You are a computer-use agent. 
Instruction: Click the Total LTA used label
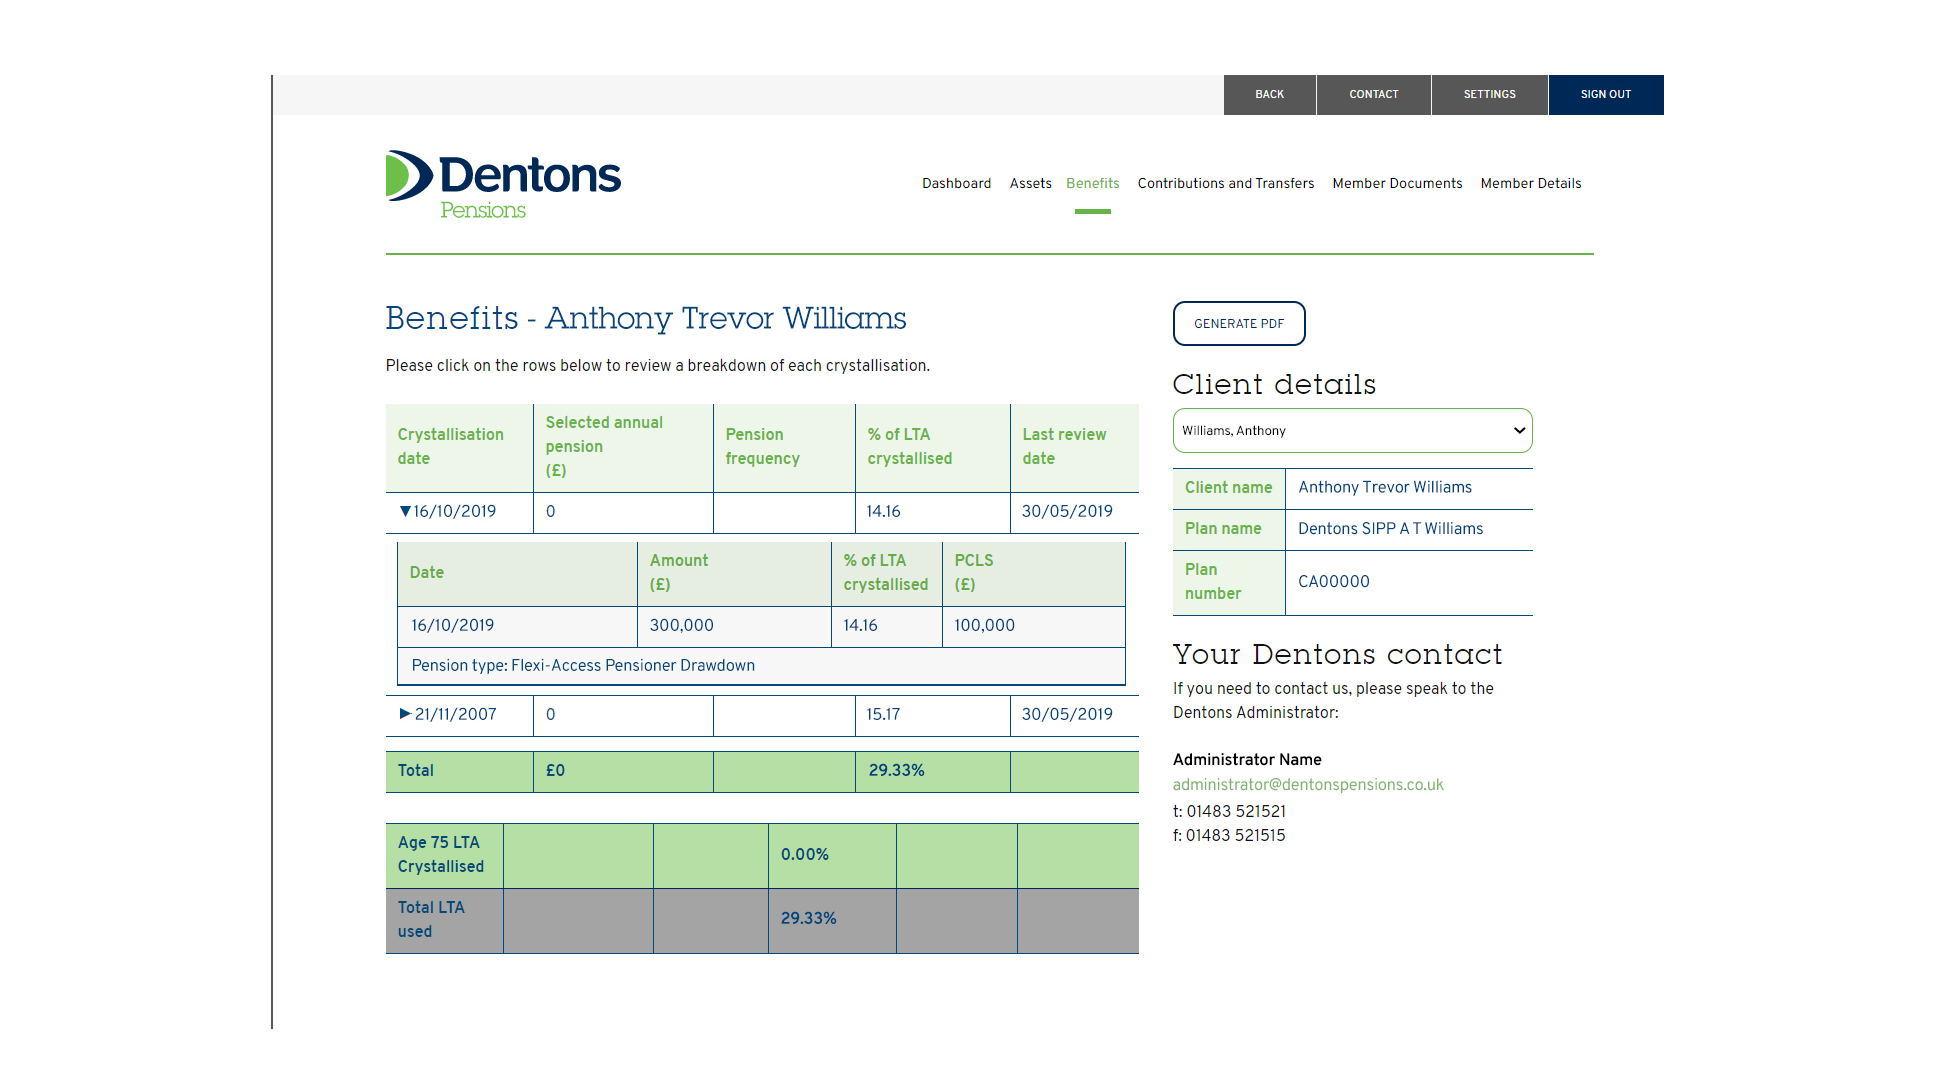click(431, 919)
